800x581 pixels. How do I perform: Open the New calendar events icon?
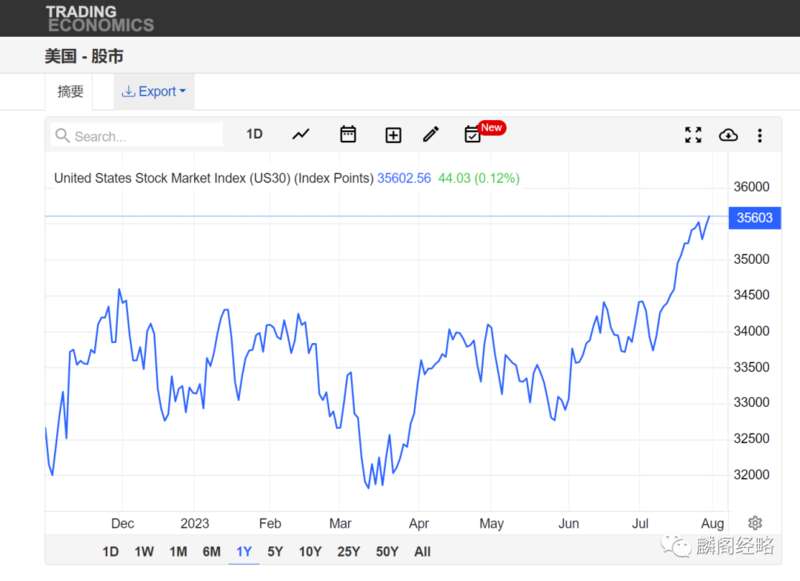tap(472, 135)
